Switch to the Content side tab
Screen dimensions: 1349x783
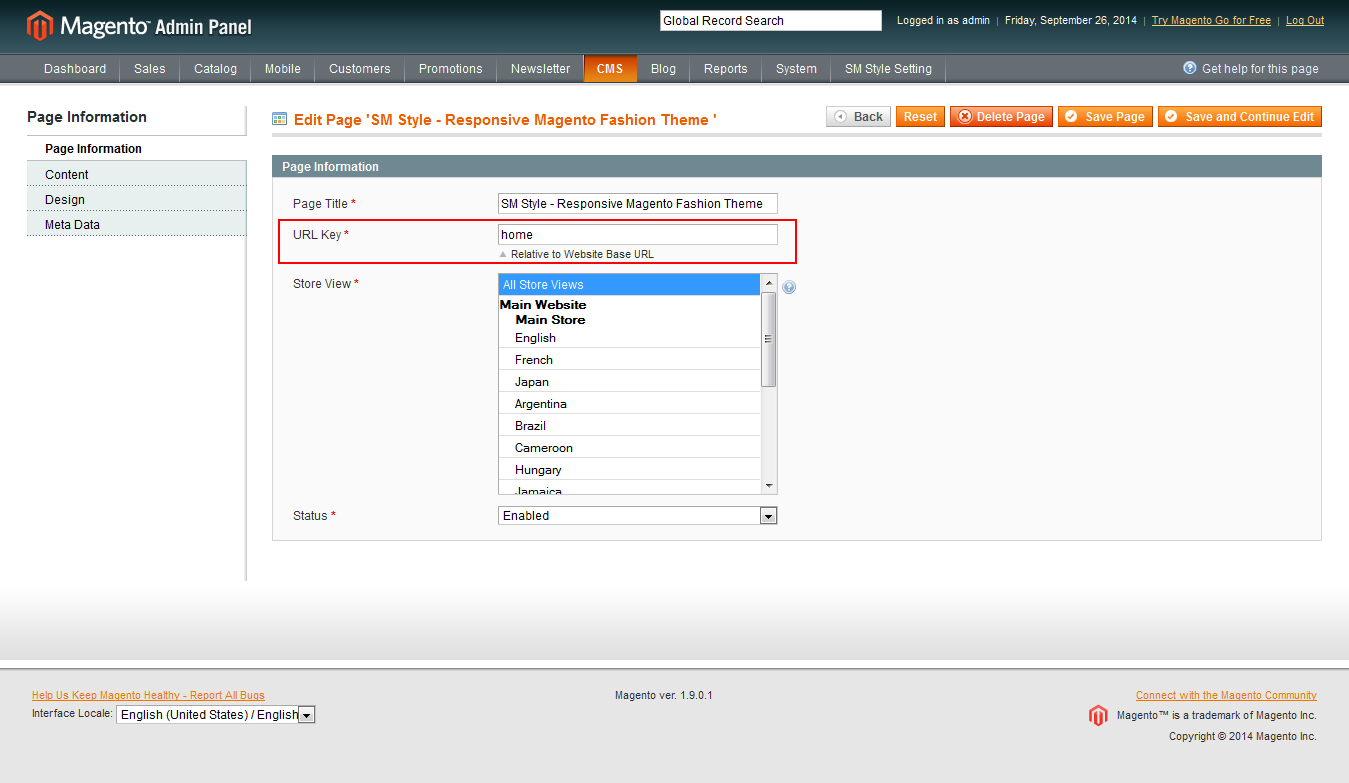pyautogui.click(x=136, y=174)
